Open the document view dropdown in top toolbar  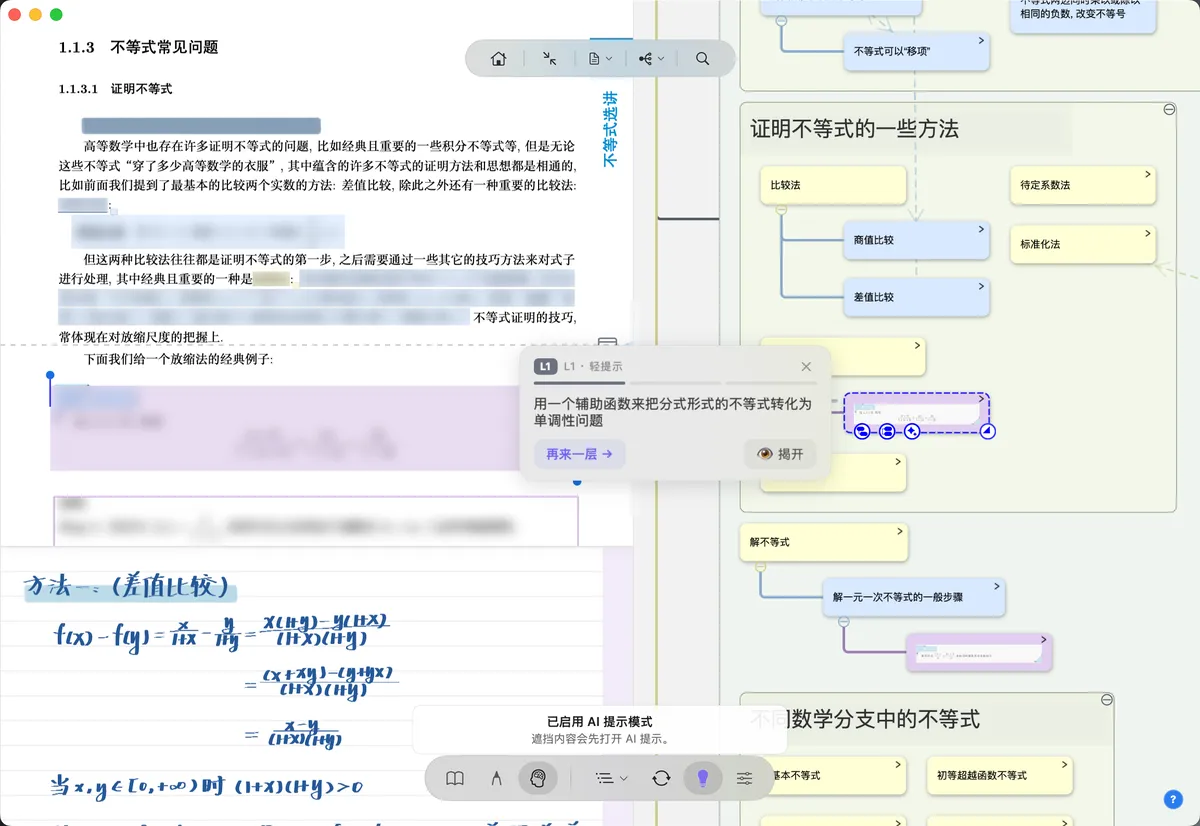coord(601,59)
